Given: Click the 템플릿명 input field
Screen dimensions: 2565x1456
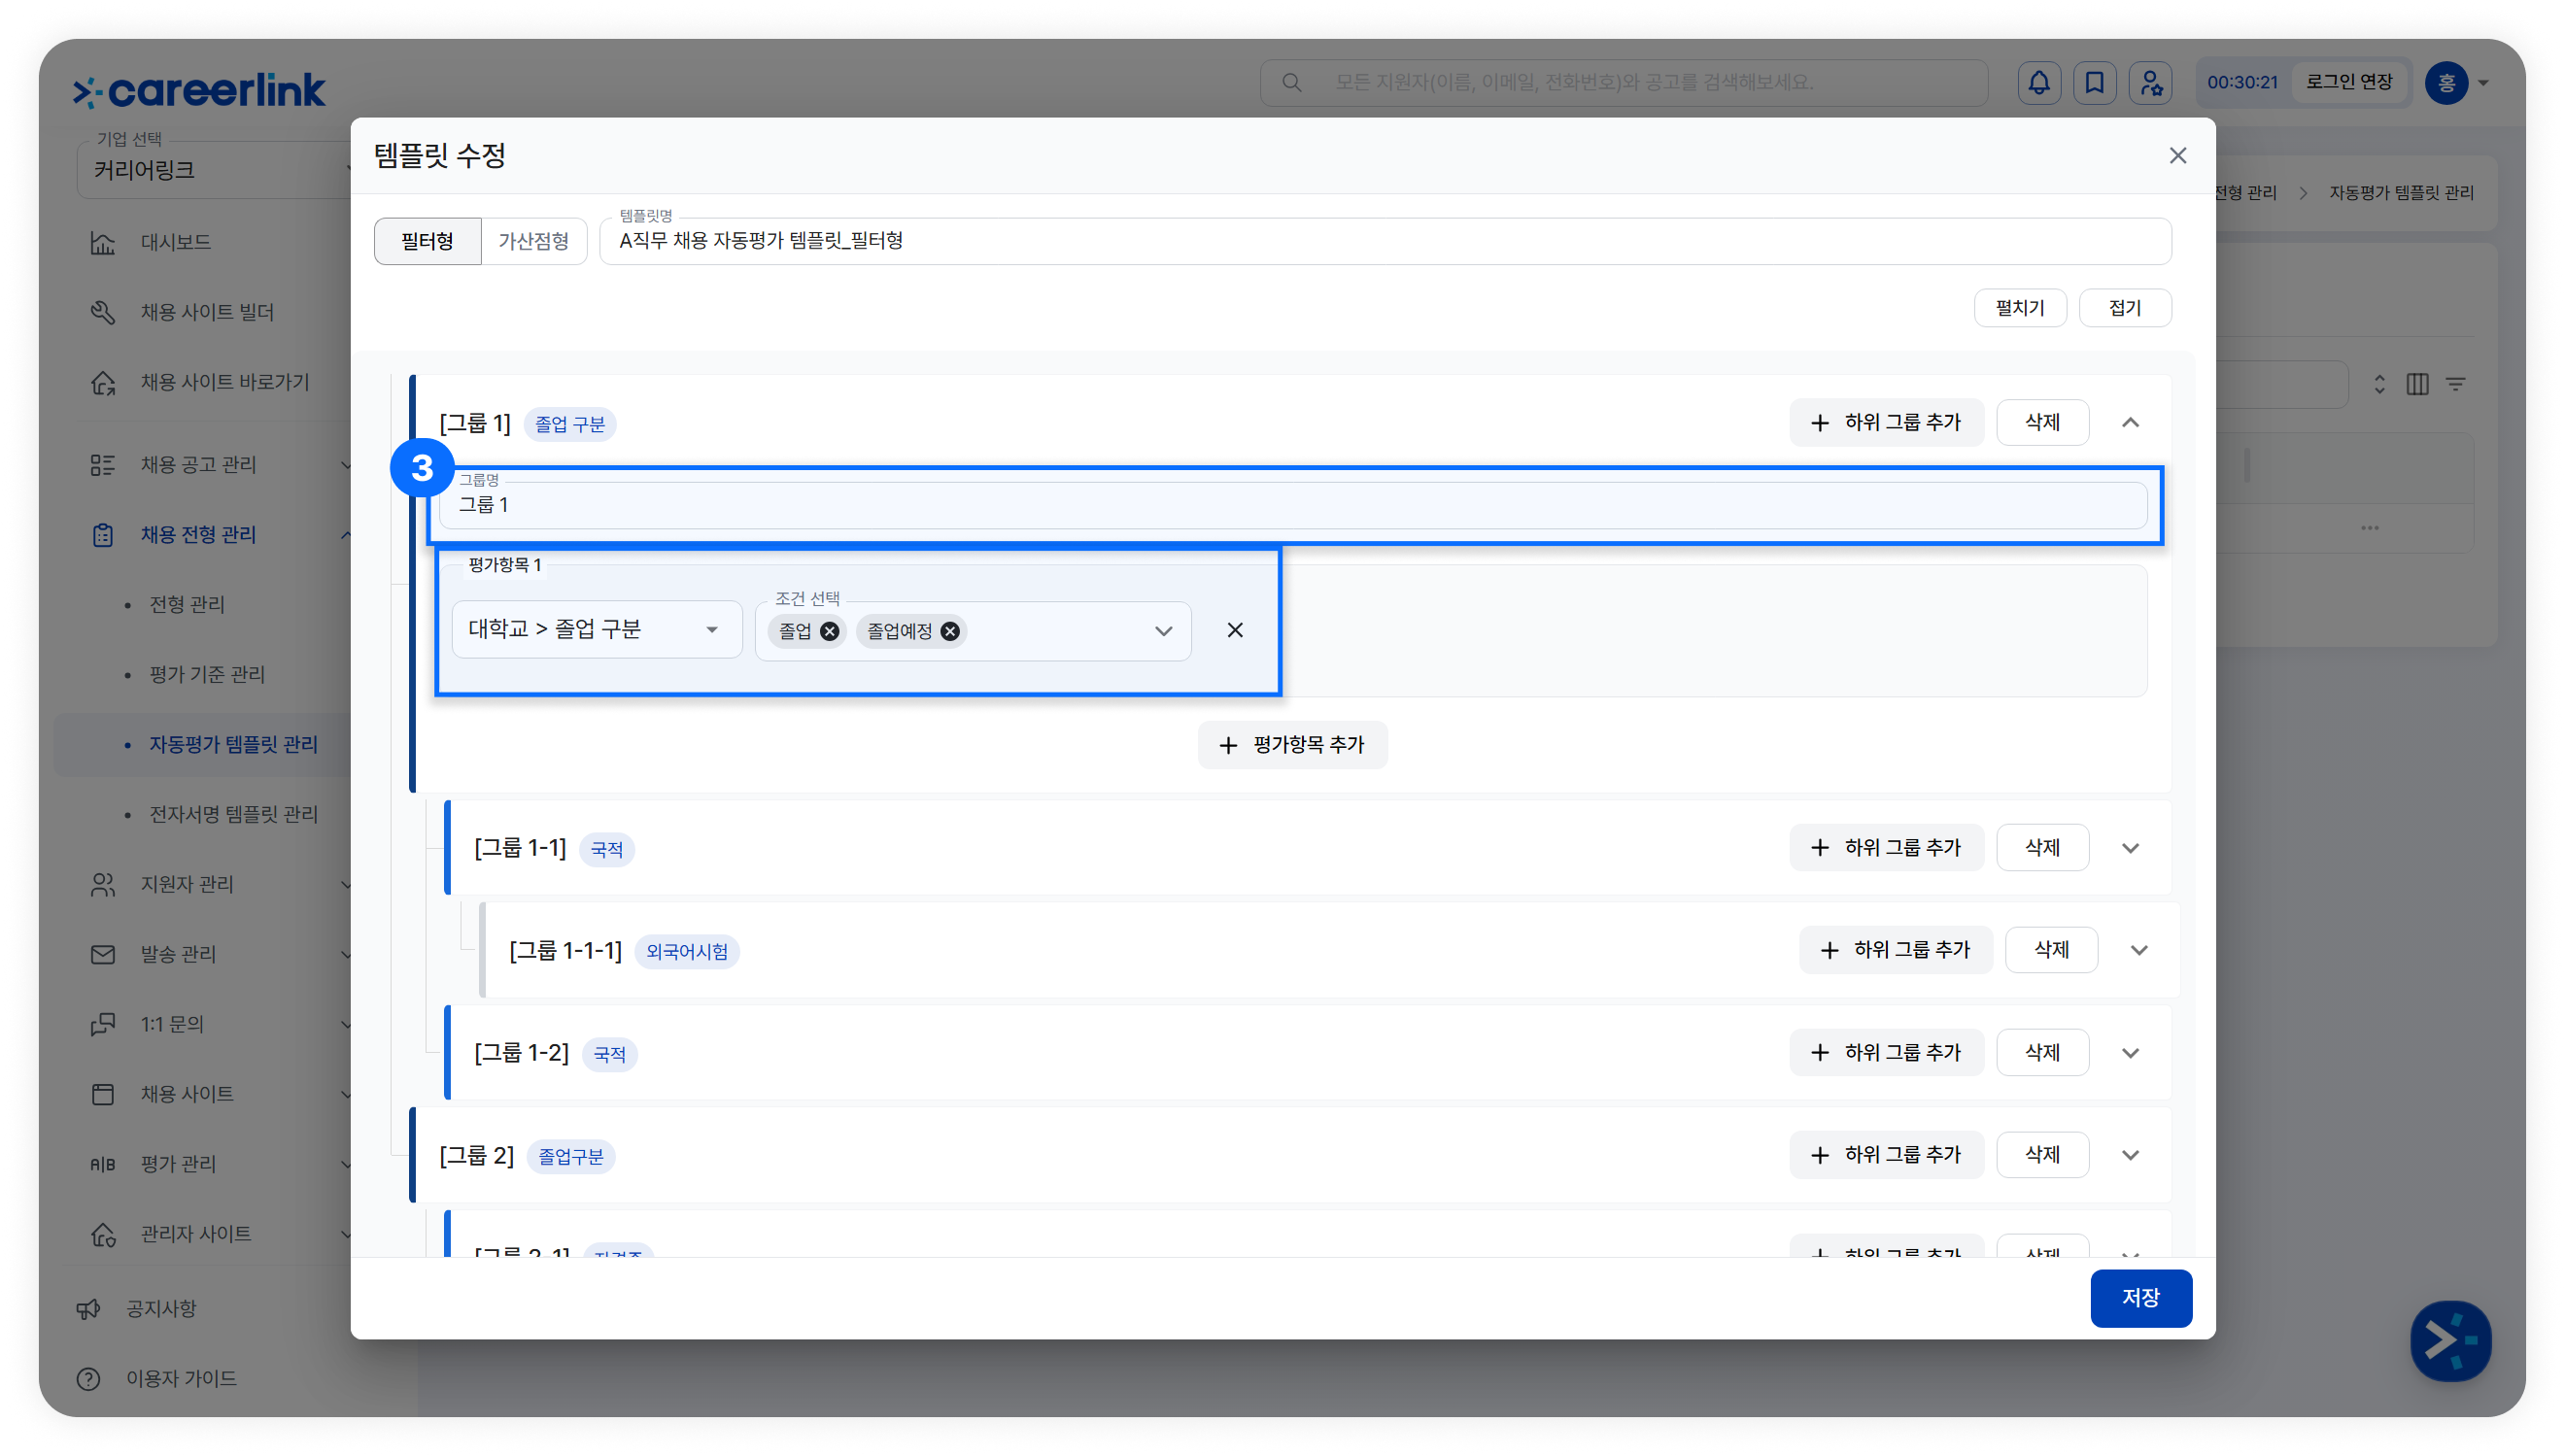Looking at the screenshot, I should [x=1385, y=241].
